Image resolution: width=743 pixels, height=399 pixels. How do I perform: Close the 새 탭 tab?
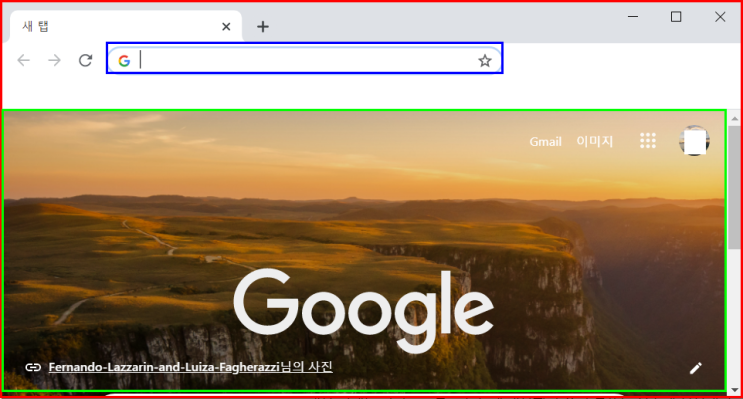pos(226,27)
